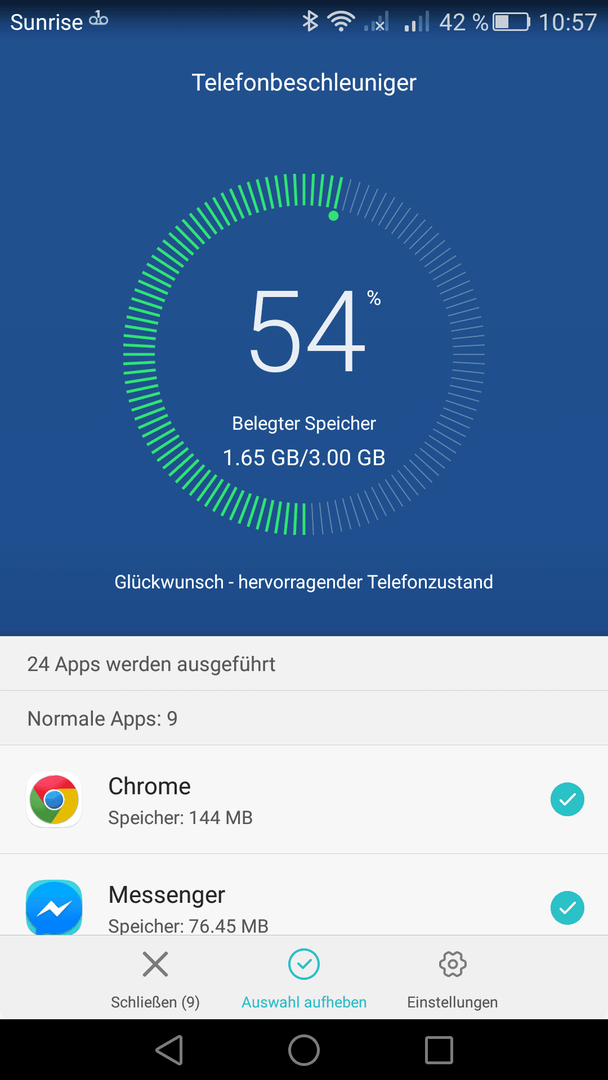Tap the Android back navigation triangle
This screenshot has width=608, height=1080.
(x=169, y=1049)
